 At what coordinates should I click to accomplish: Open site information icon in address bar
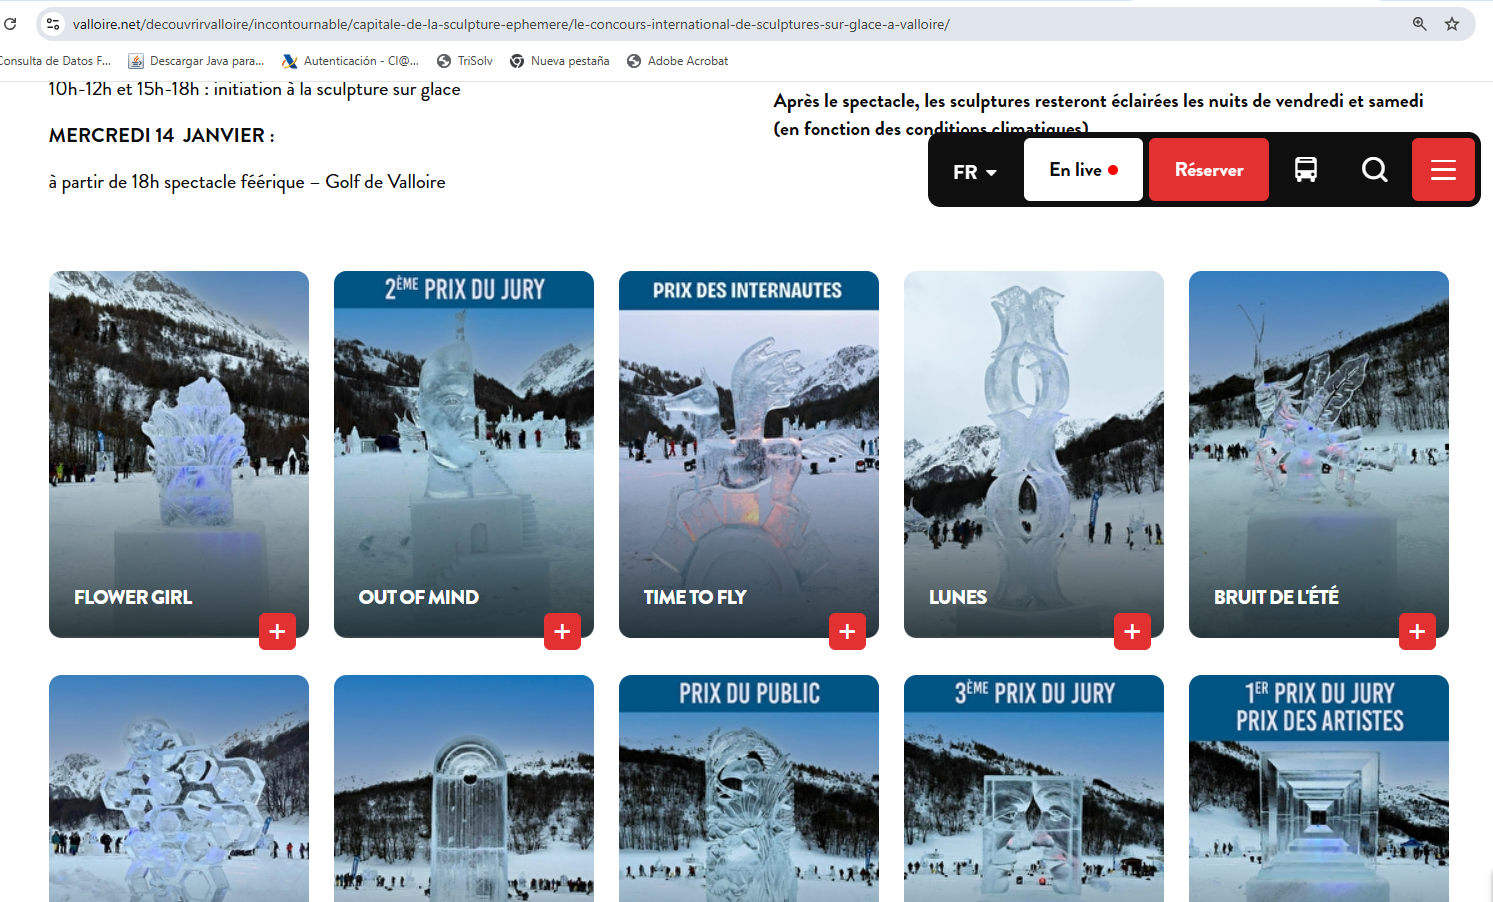click(x=53, y=24)
